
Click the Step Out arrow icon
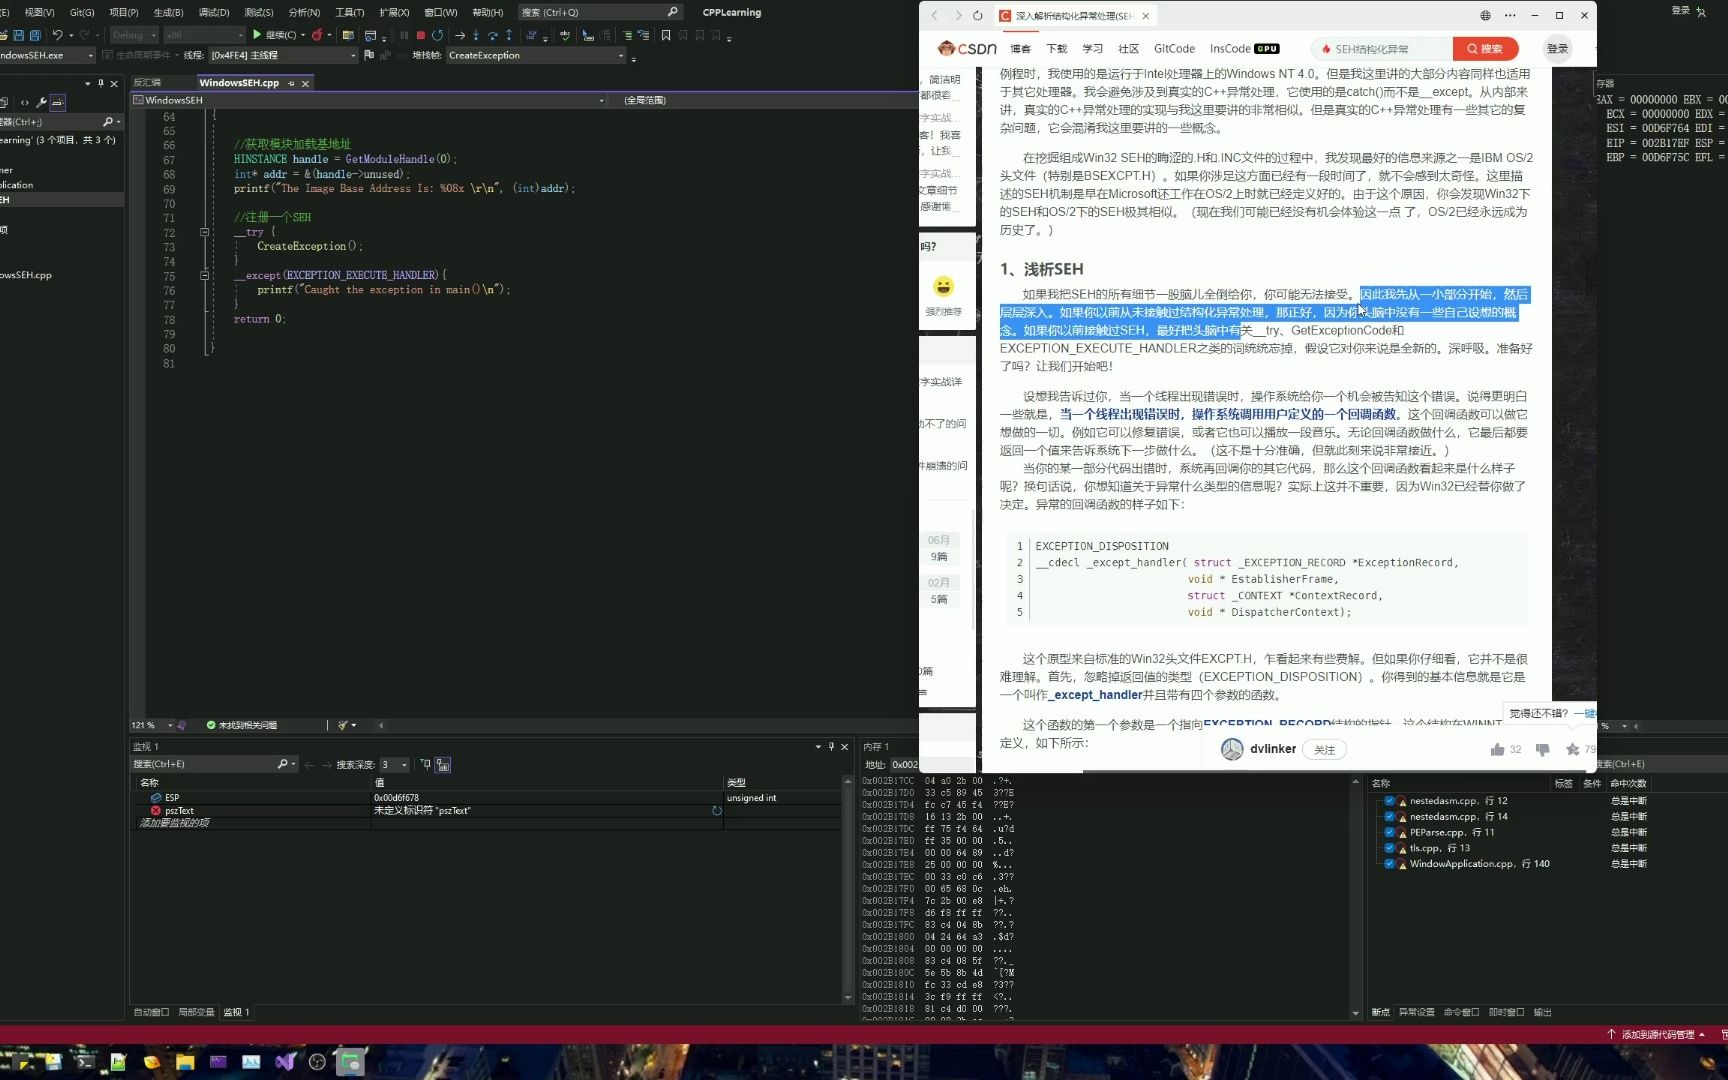tap(509, 35)
